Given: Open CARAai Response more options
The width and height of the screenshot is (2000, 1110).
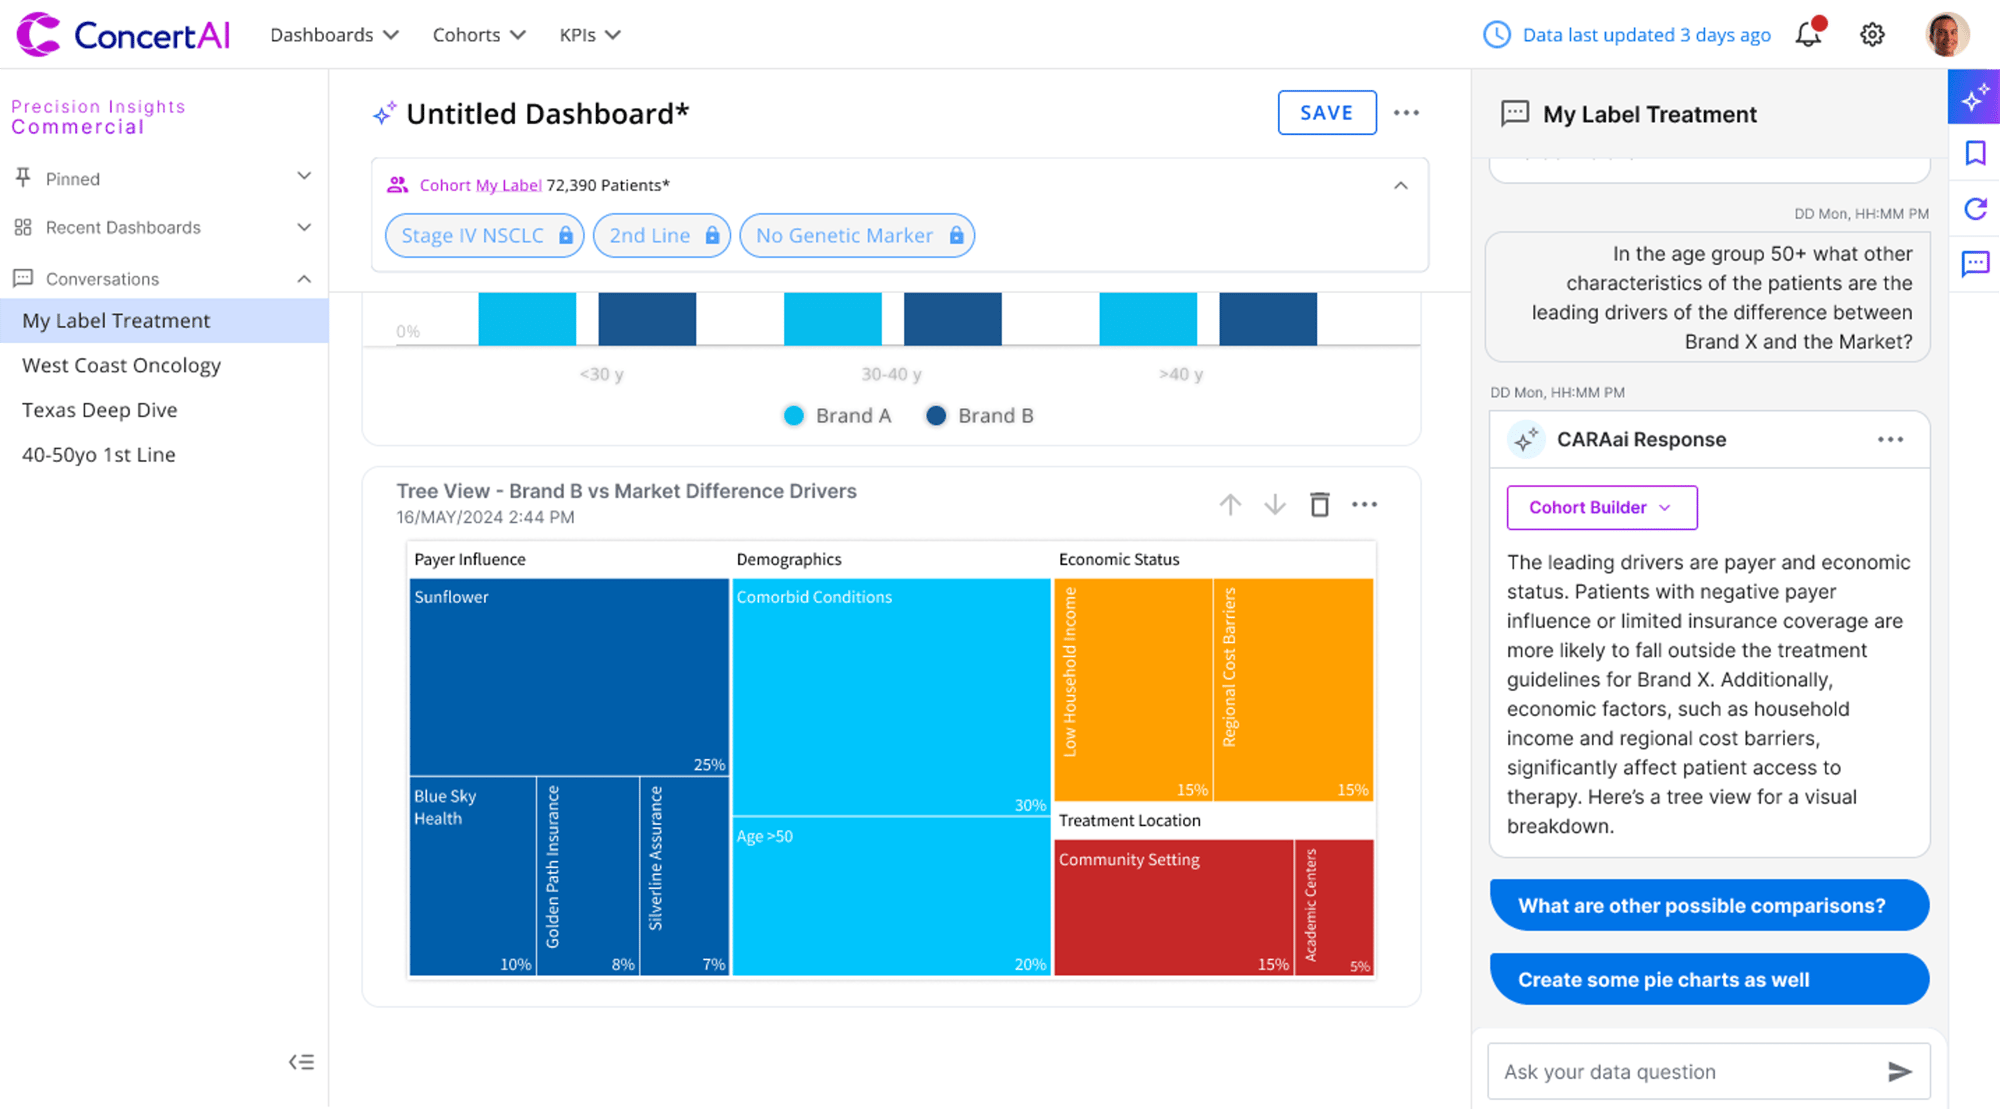Looking at the screenshot, I should (1890, 440).
